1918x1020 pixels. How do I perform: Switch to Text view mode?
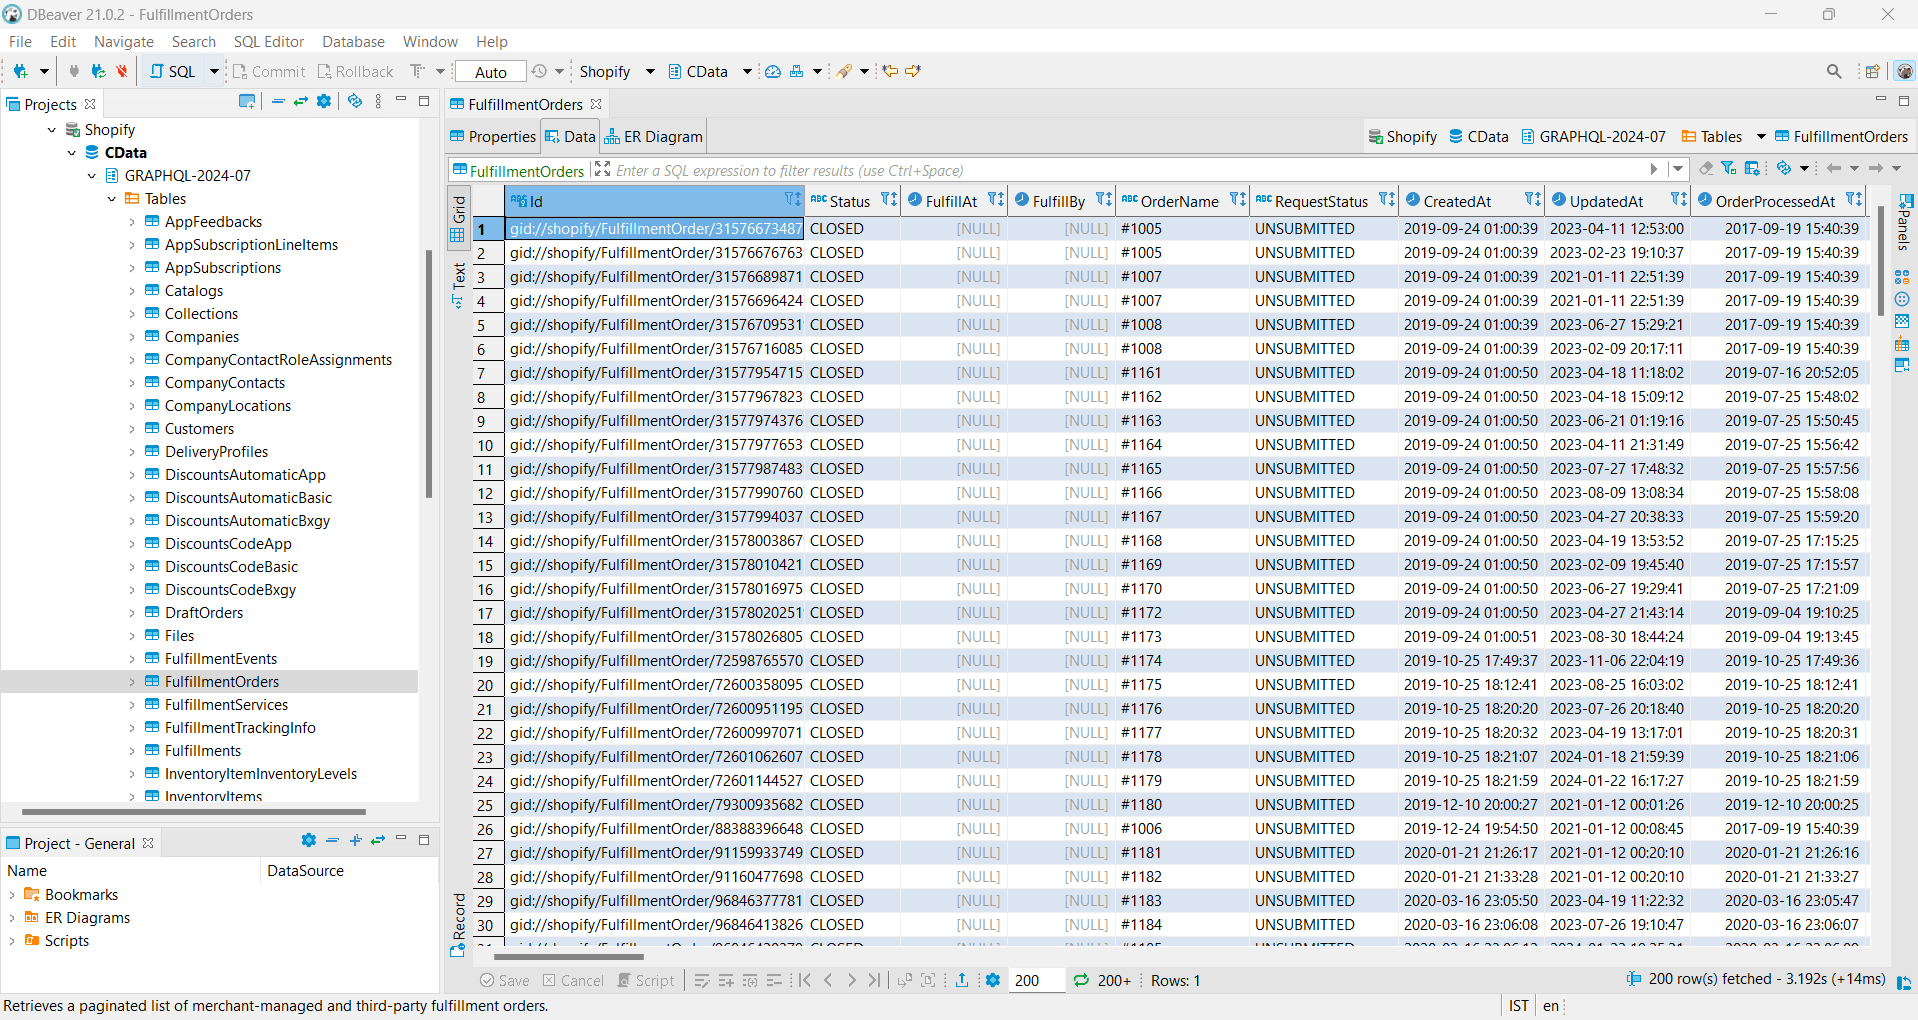458,284
